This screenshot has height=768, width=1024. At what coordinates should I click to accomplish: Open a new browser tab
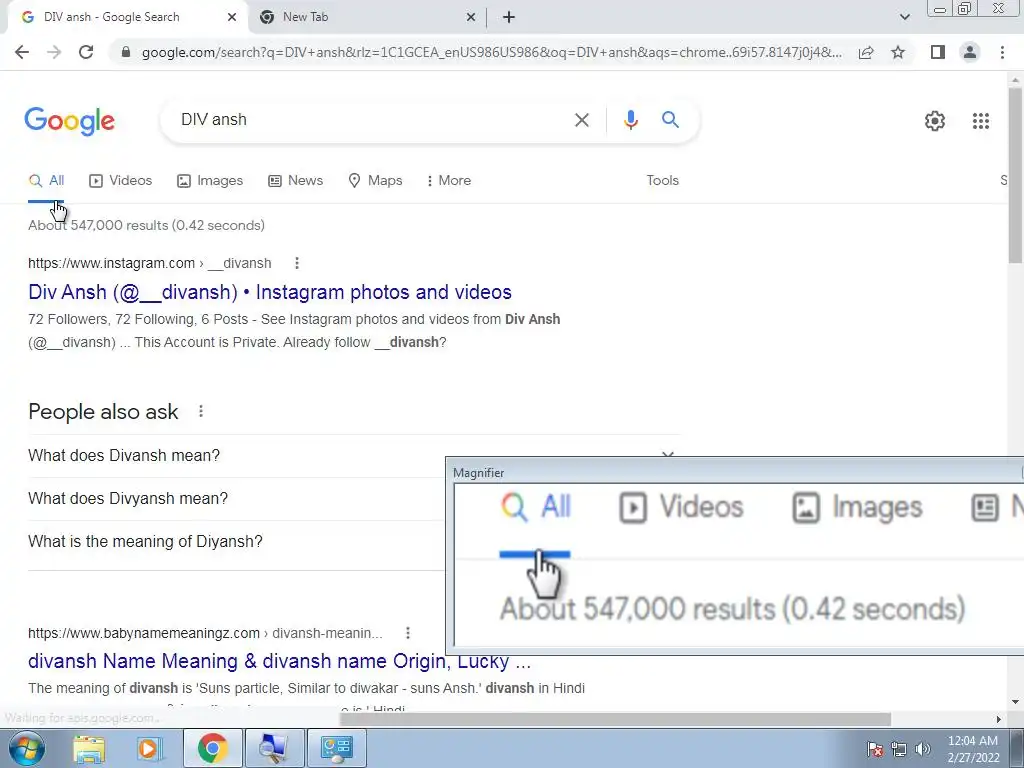click(509, 18)
